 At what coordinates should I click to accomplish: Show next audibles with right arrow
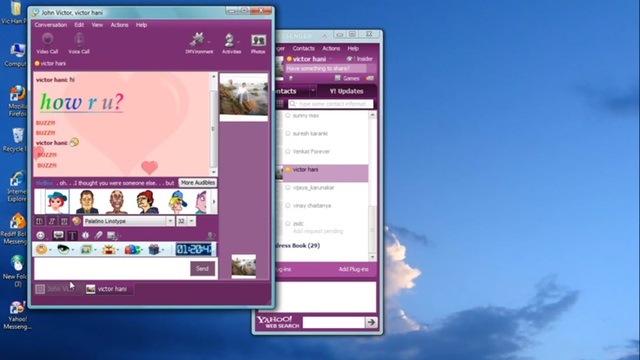[214, 202]
